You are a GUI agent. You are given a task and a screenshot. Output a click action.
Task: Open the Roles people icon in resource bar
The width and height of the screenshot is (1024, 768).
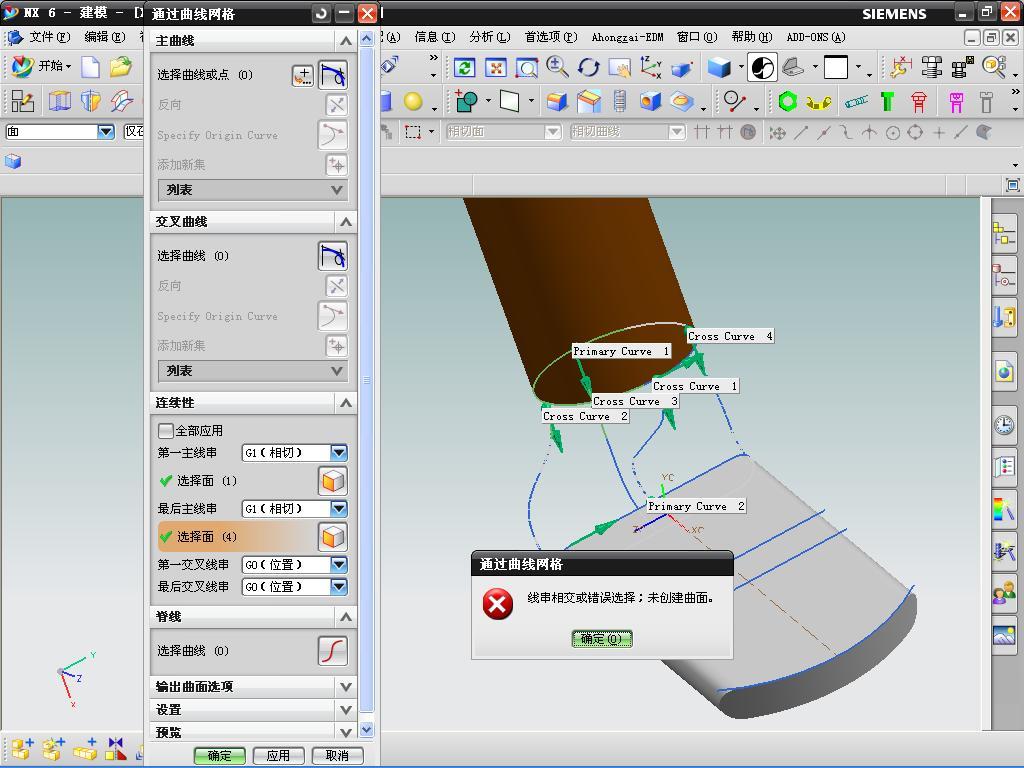1004,592
